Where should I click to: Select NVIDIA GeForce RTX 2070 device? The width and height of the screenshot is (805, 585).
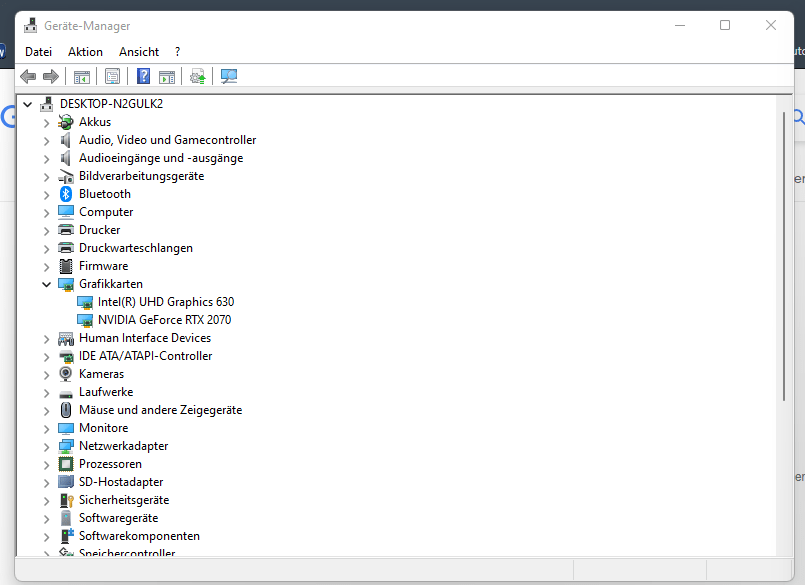(164, 320)
